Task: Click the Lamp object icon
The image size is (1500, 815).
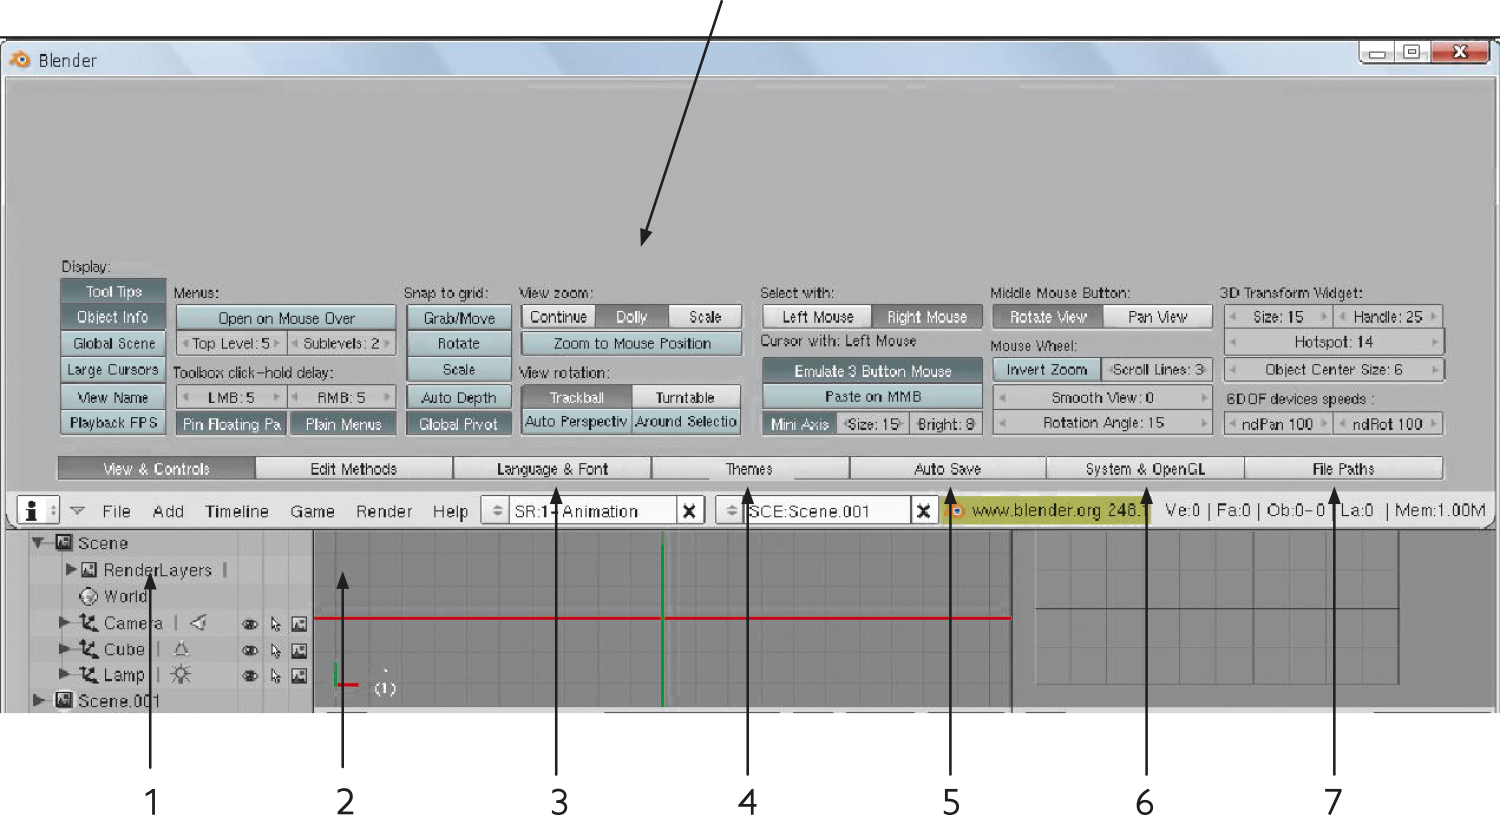Action: (x=88, y=674)
